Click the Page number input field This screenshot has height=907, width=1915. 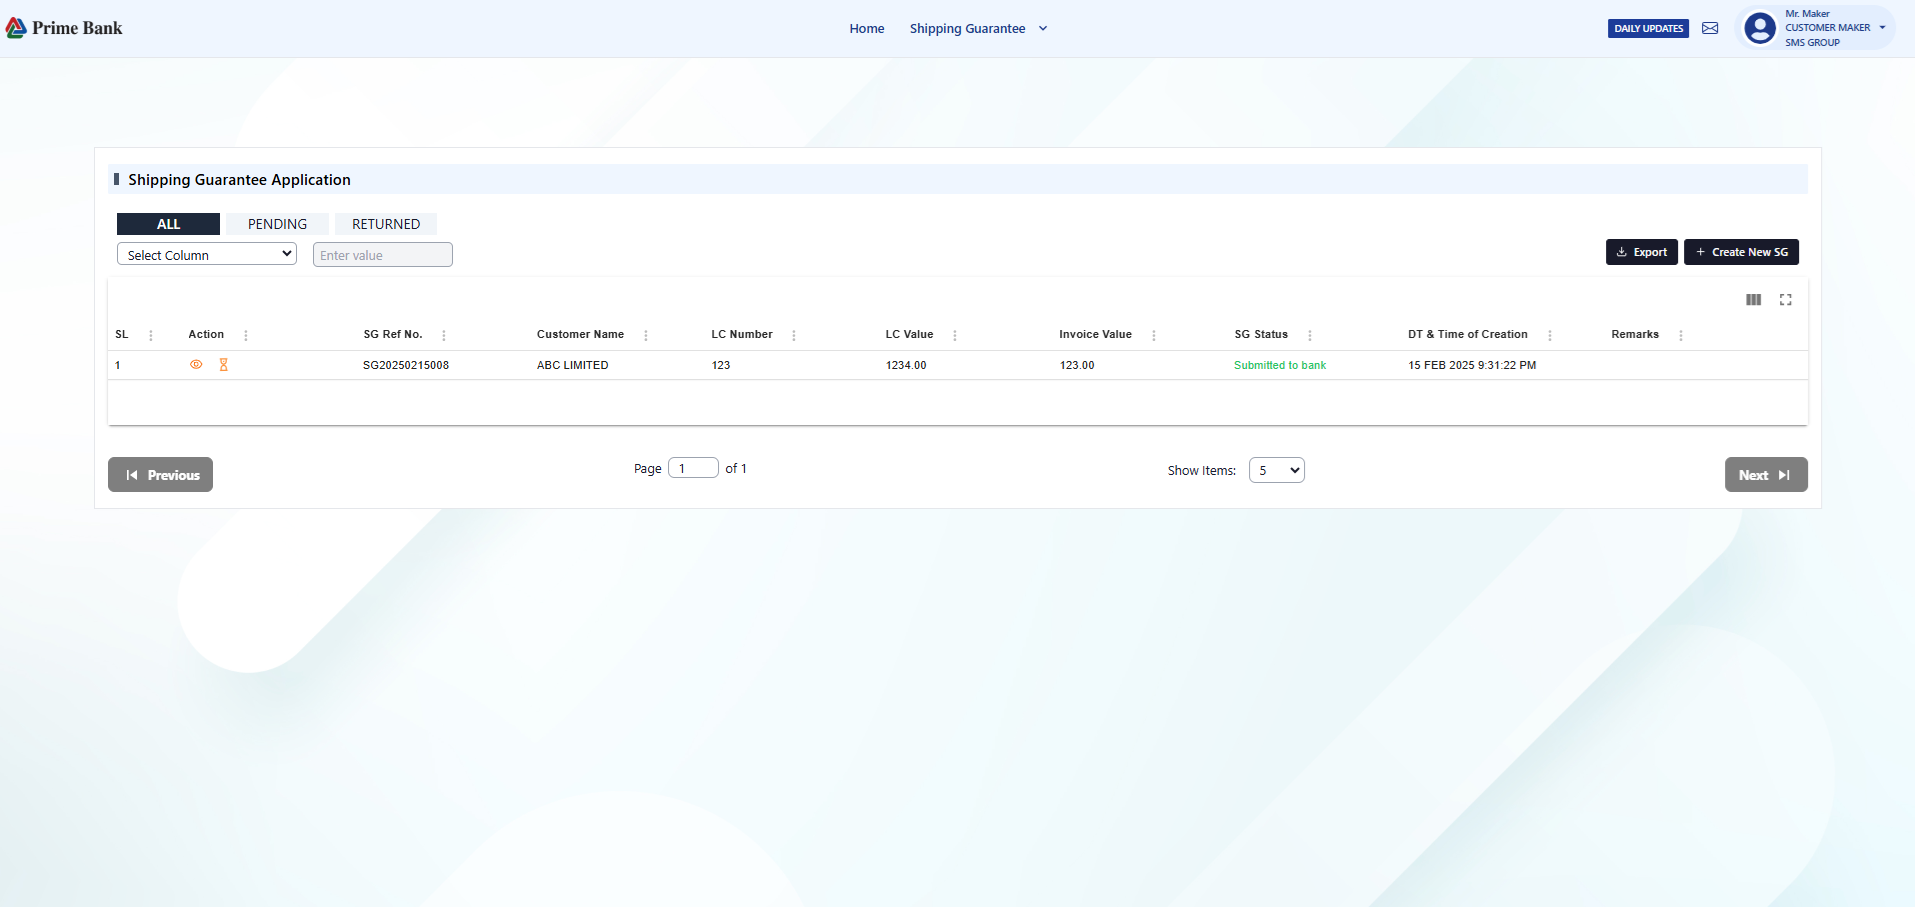point(693,468)
